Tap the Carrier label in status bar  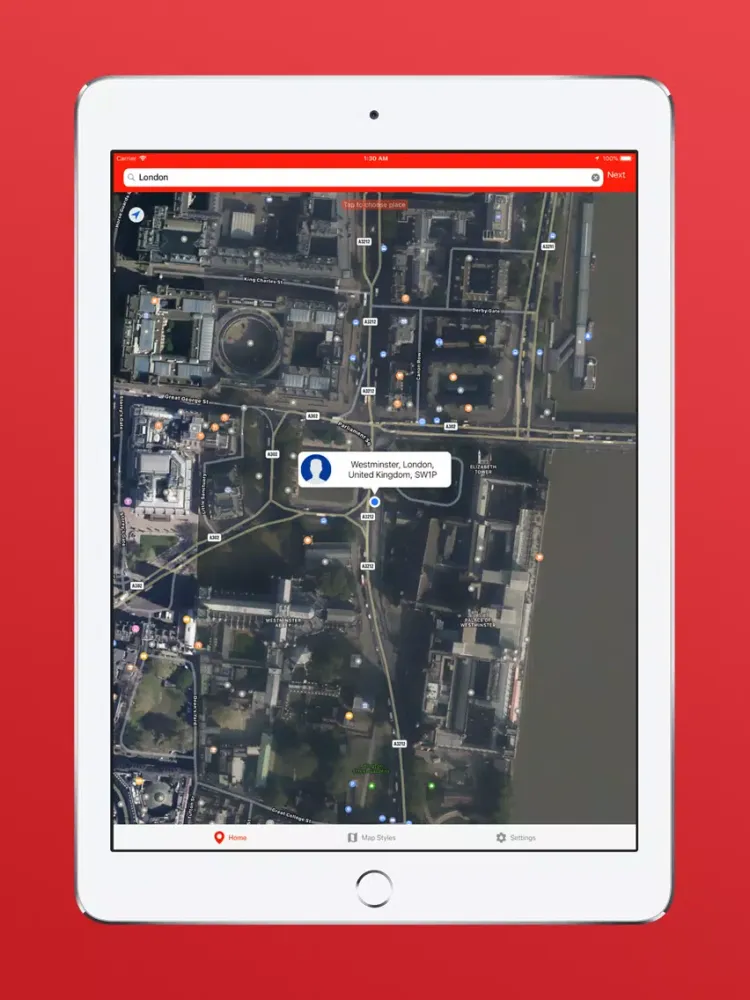pos(126,158)
